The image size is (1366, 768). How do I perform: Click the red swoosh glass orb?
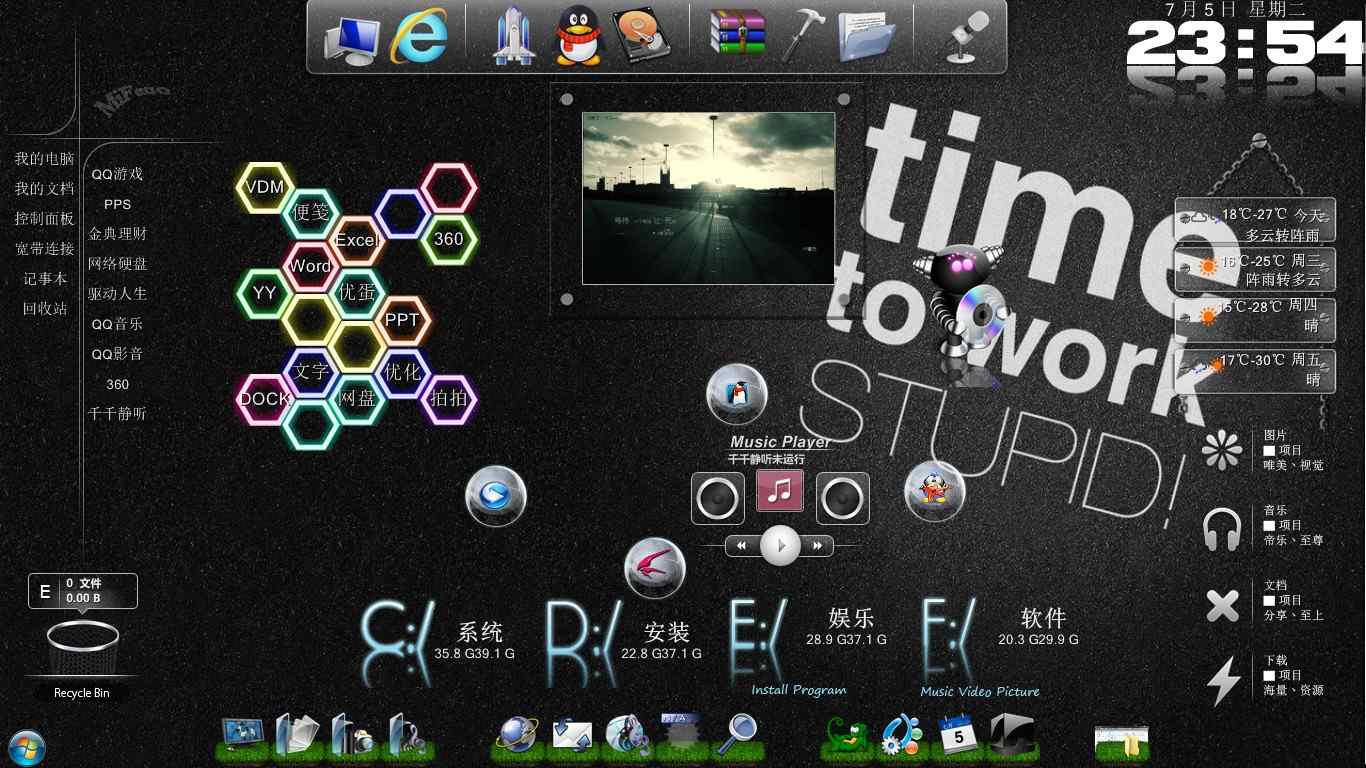655,567
